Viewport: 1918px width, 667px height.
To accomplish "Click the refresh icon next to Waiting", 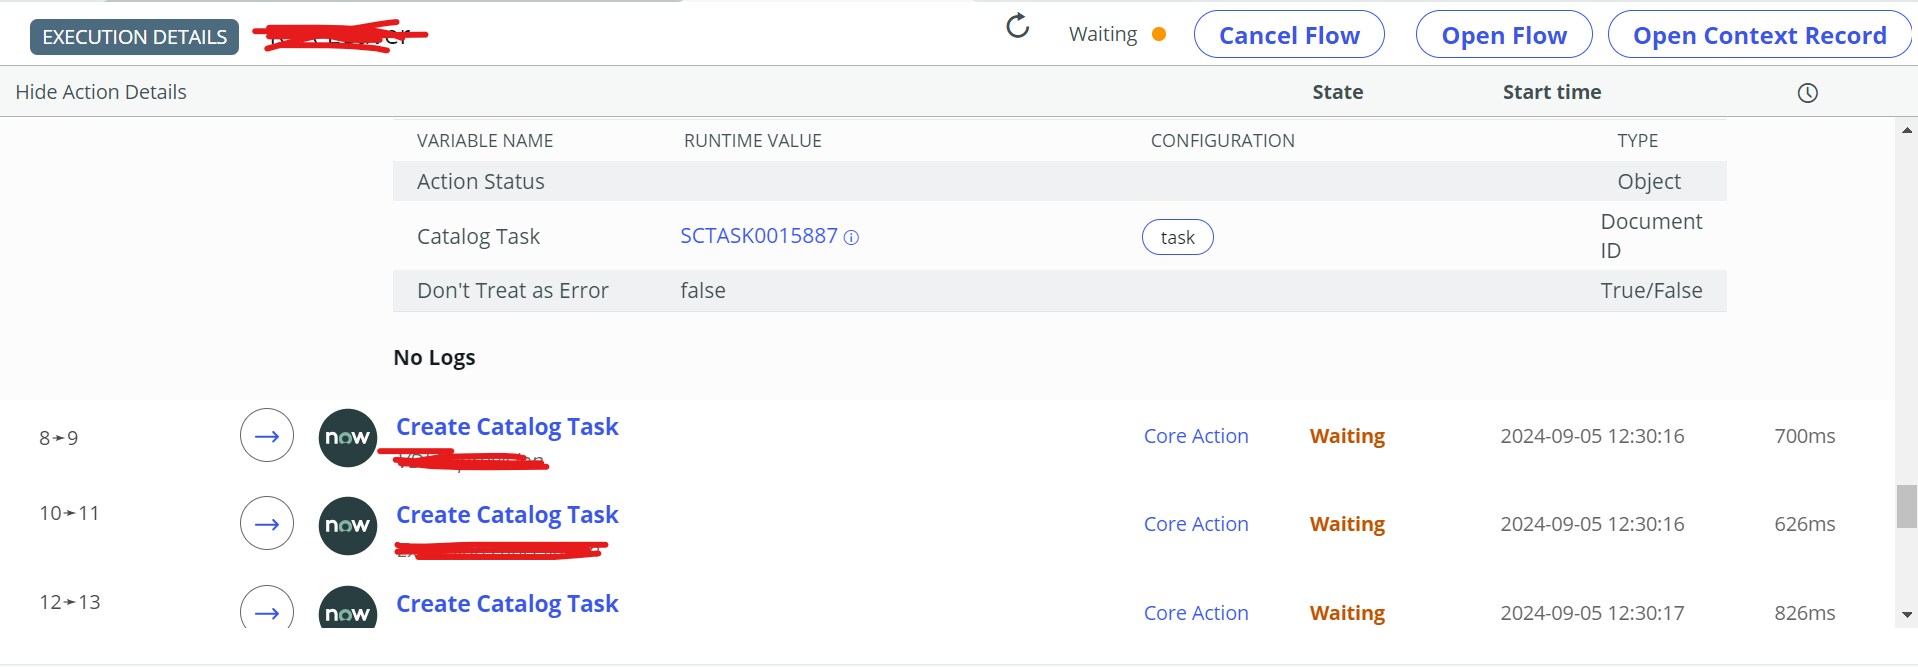I will tap(1017, 26).
